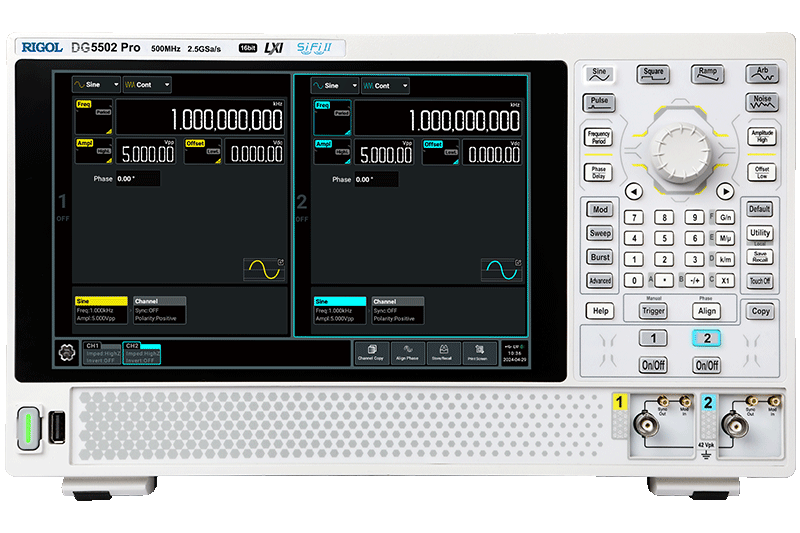The image size is (800, 533).
Task: Click the Copy key
Action: (760, 311)
